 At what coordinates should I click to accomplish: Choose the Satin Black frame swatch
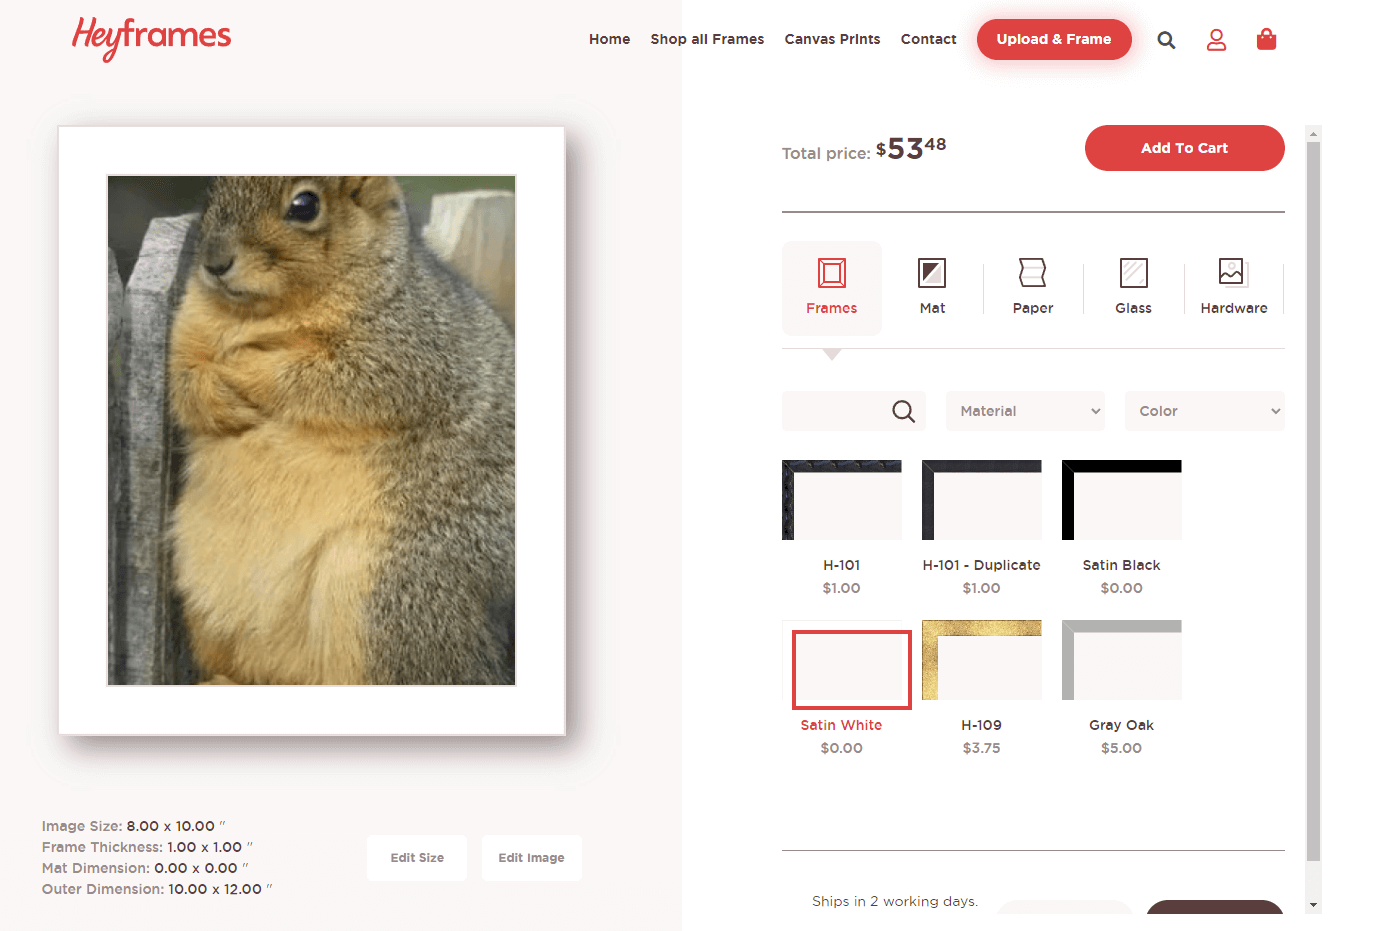(x=1121, y=500)
